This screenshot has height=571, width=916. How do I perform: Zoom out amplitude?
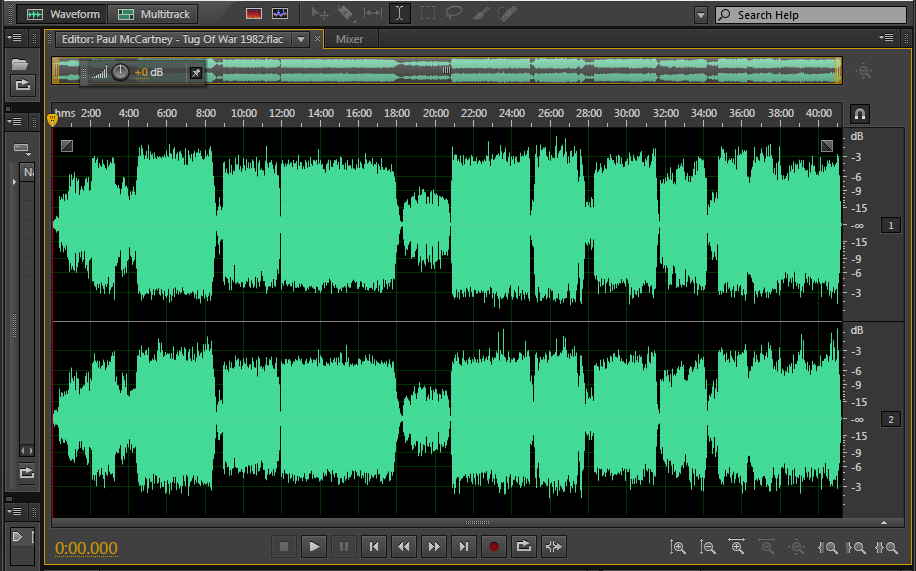pyautogui.click(x=707, y=548)
